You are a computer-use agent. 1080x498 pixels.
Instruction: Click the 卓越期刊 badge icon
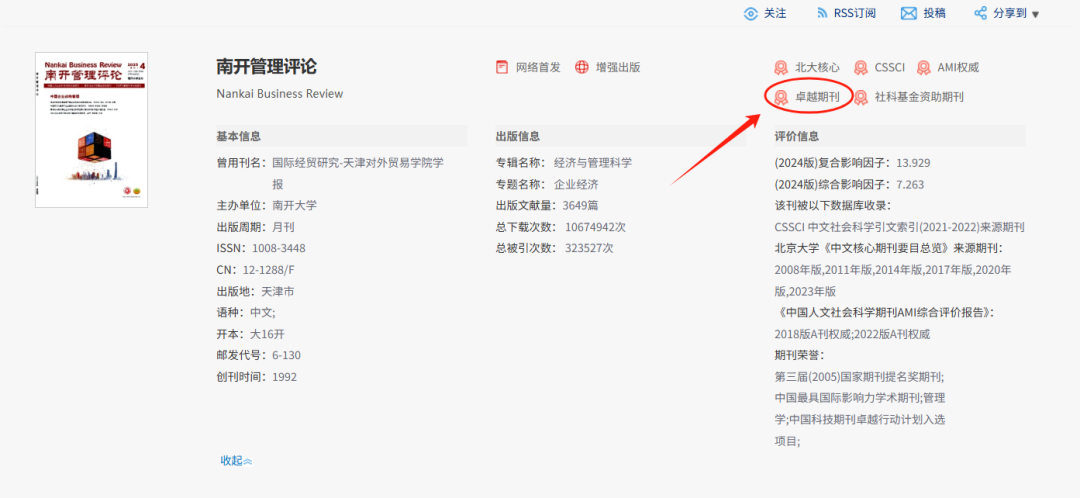coord(781,97)
